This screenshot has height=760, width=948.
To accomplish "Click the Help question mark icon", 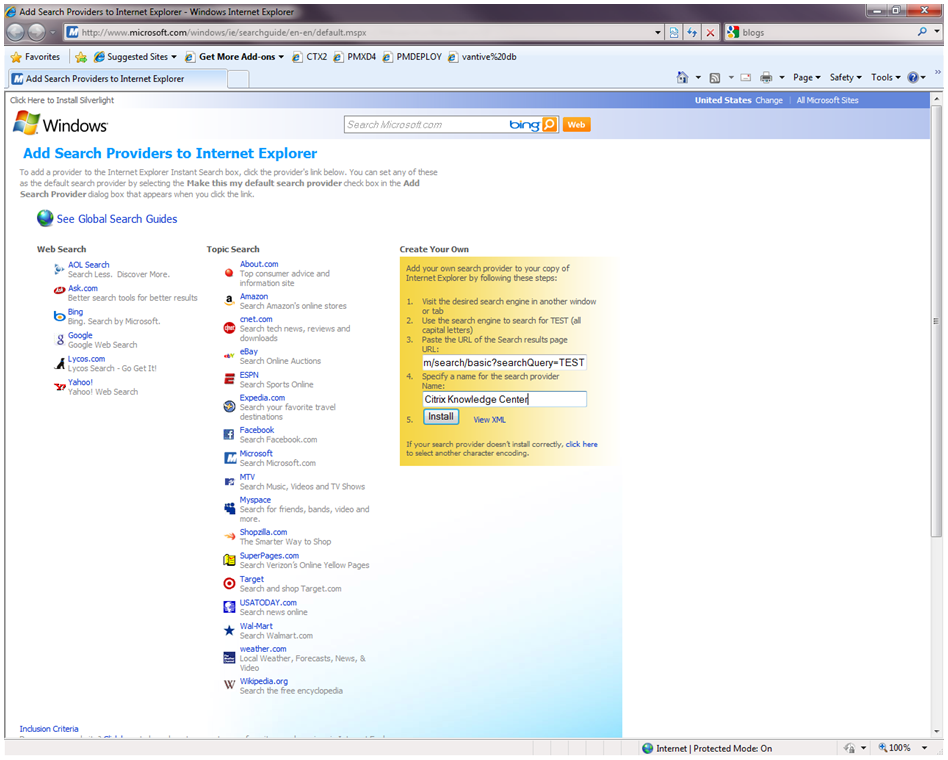I will point(914,78).
